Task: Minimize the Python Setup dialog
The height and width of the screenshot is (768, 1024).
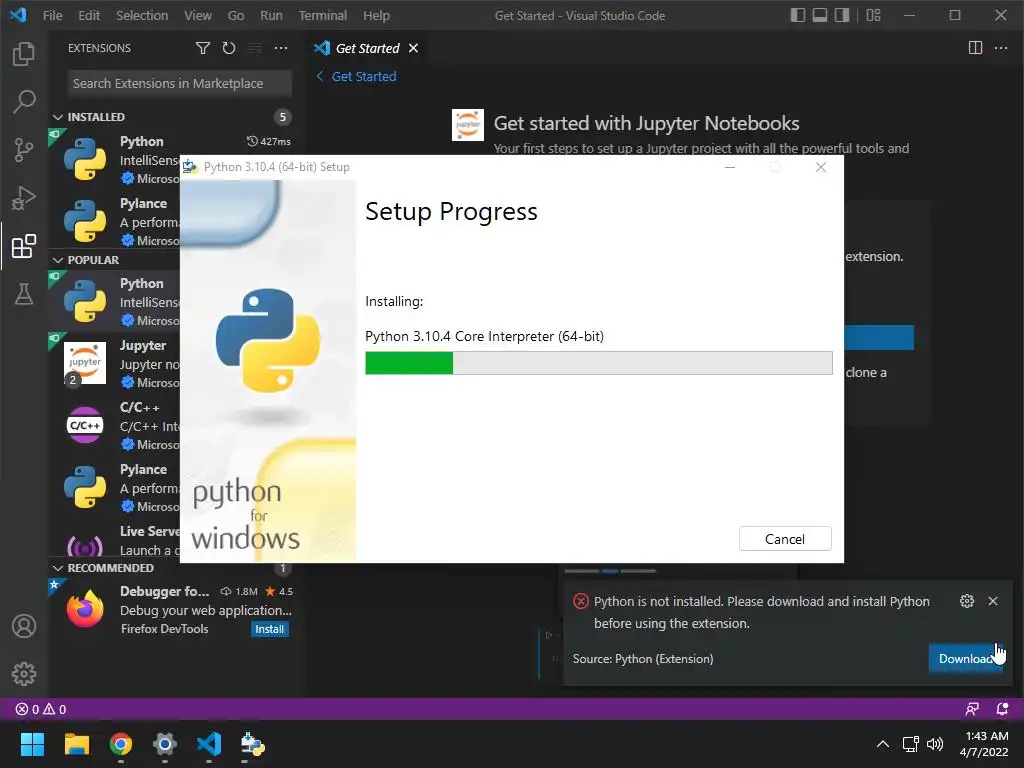Action: click(729, 167)
